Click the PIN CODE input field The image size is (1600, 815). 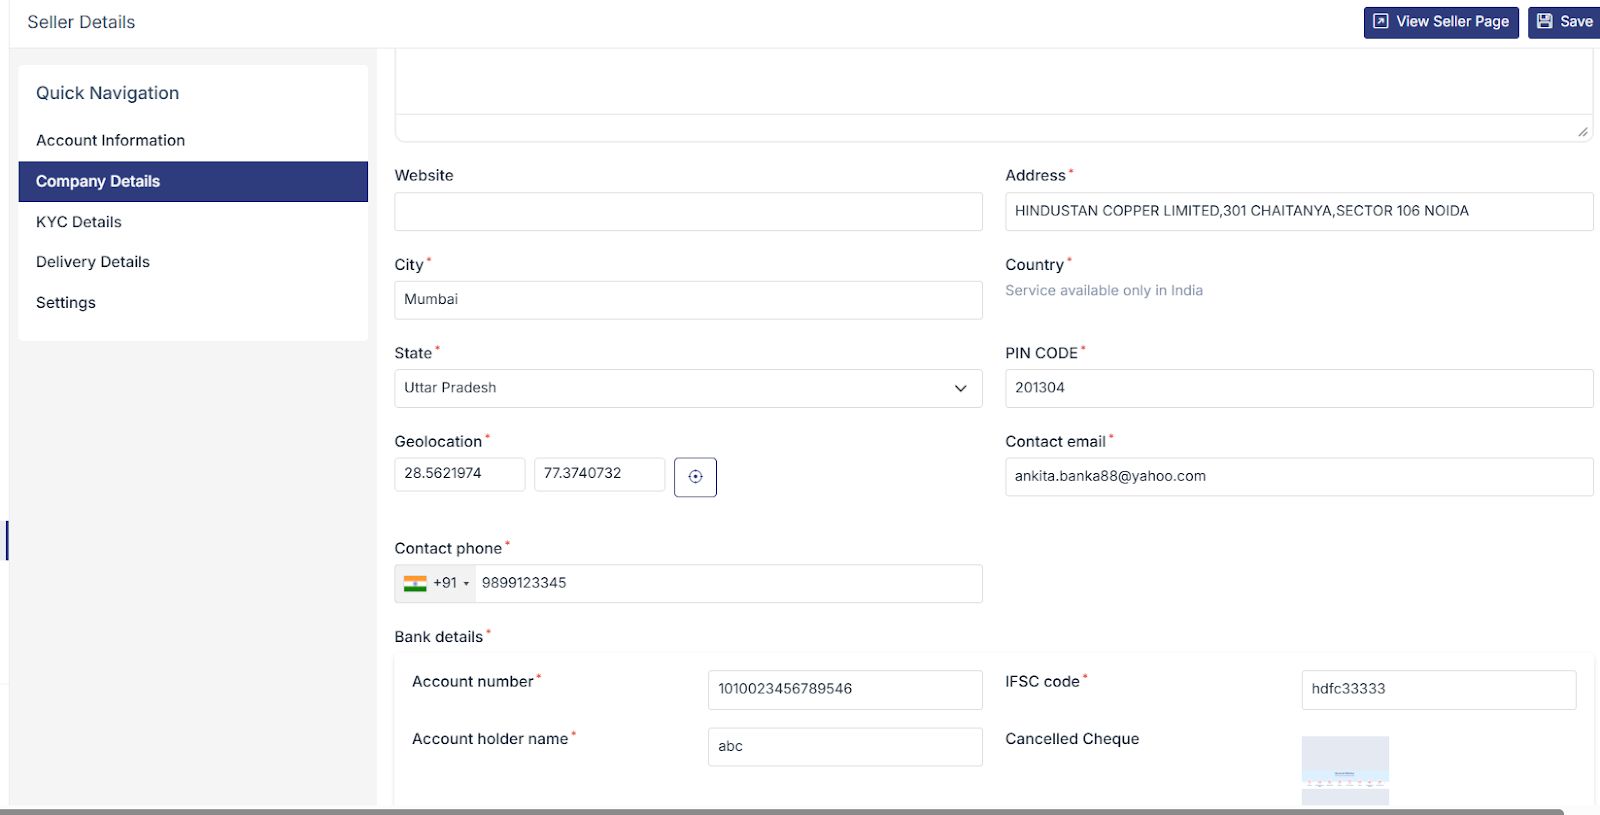[1298, 388]
